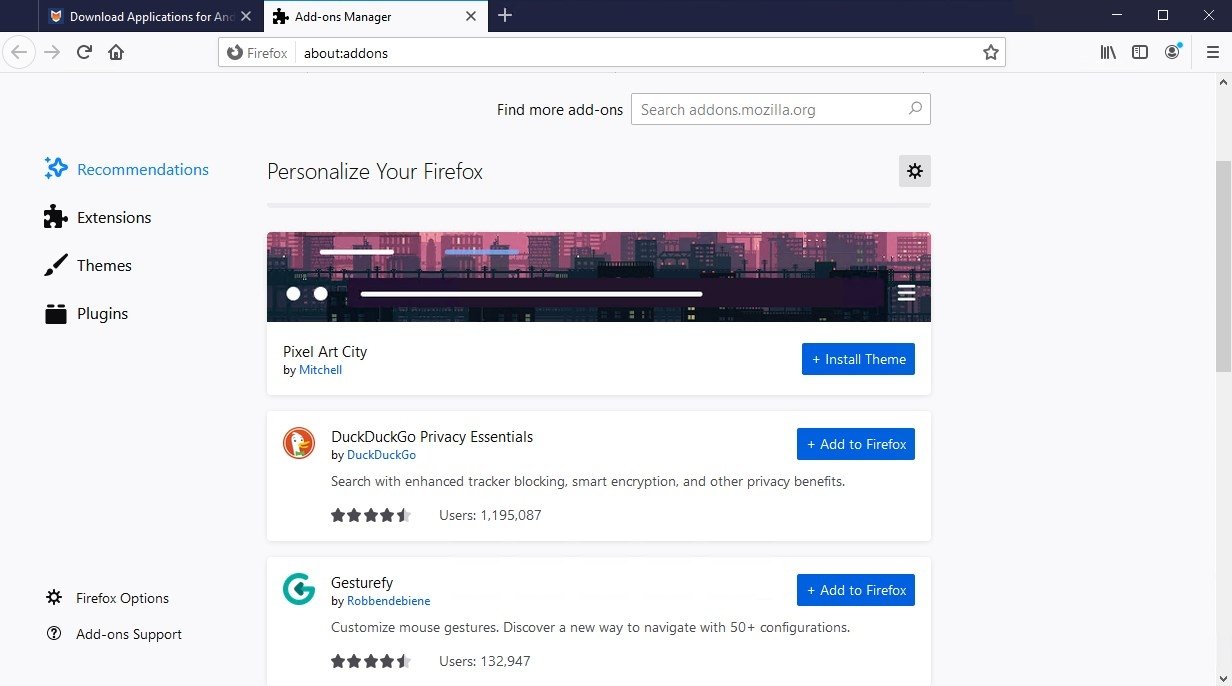Click the "Personalize Your Firefox" heading
The image size is (1232, 686).
click(375, 171)
